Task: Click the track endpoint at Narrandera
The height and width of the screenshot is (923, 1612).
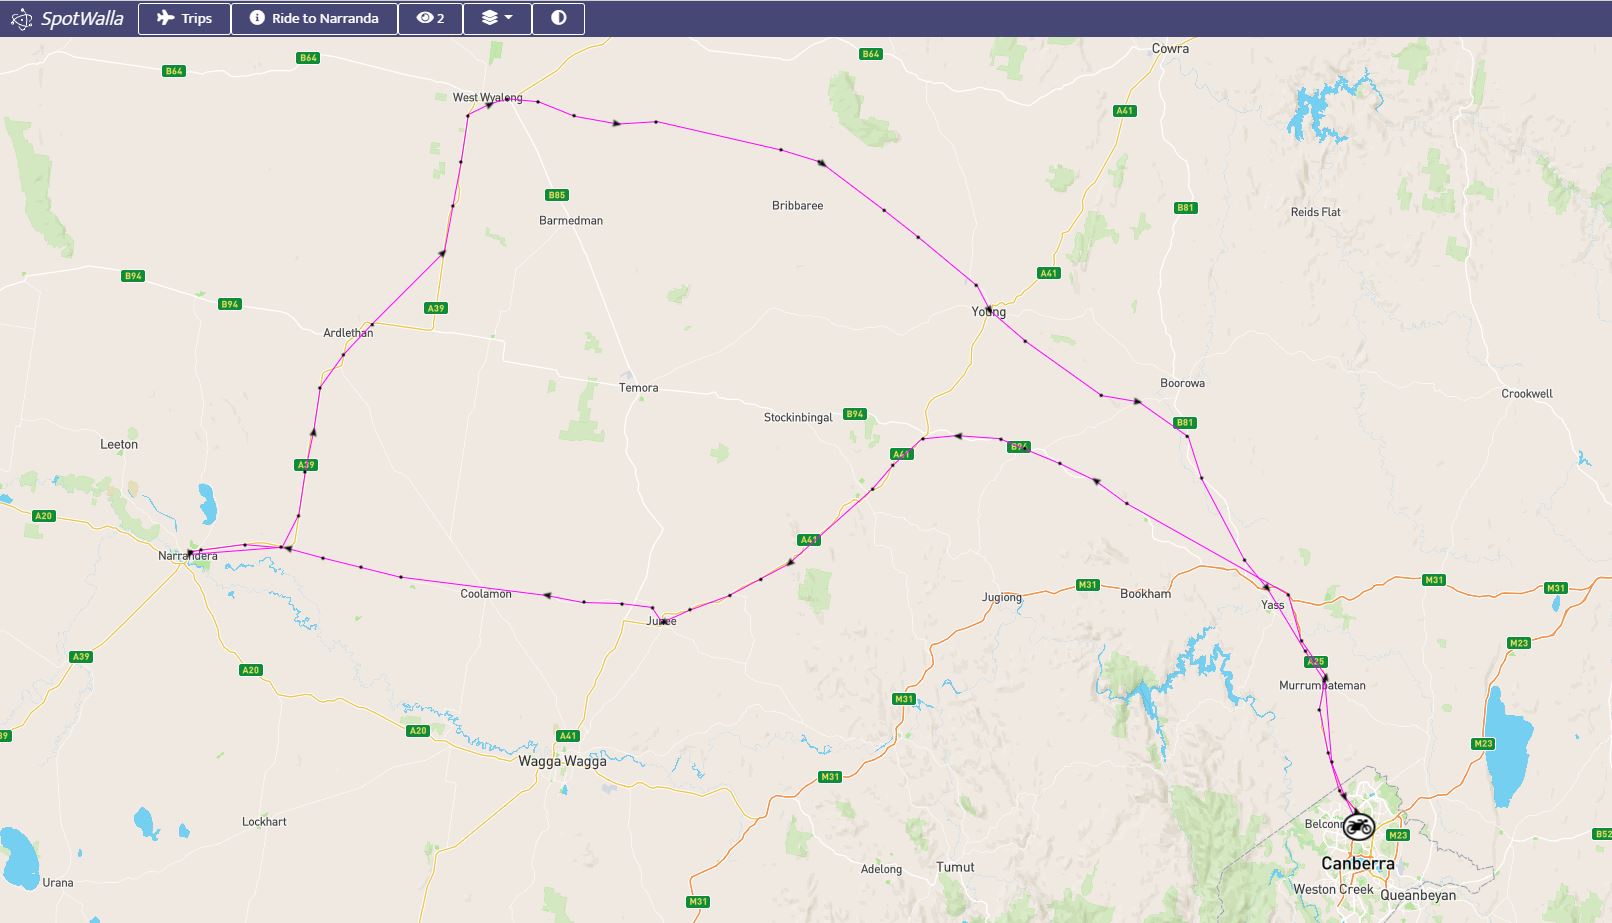Action: click(190, 553)
